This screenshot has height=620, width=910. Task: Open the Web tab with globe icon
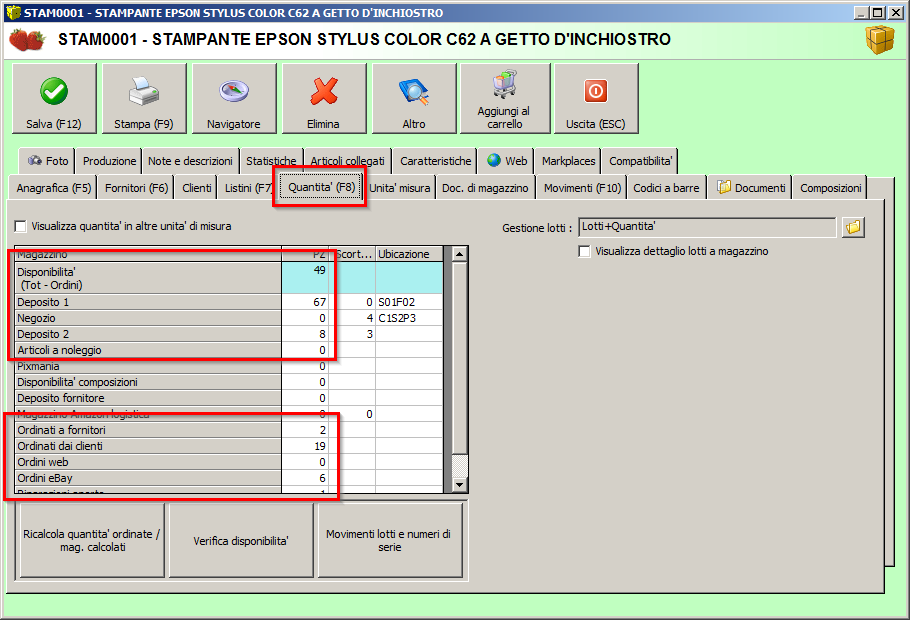point(507,161)
